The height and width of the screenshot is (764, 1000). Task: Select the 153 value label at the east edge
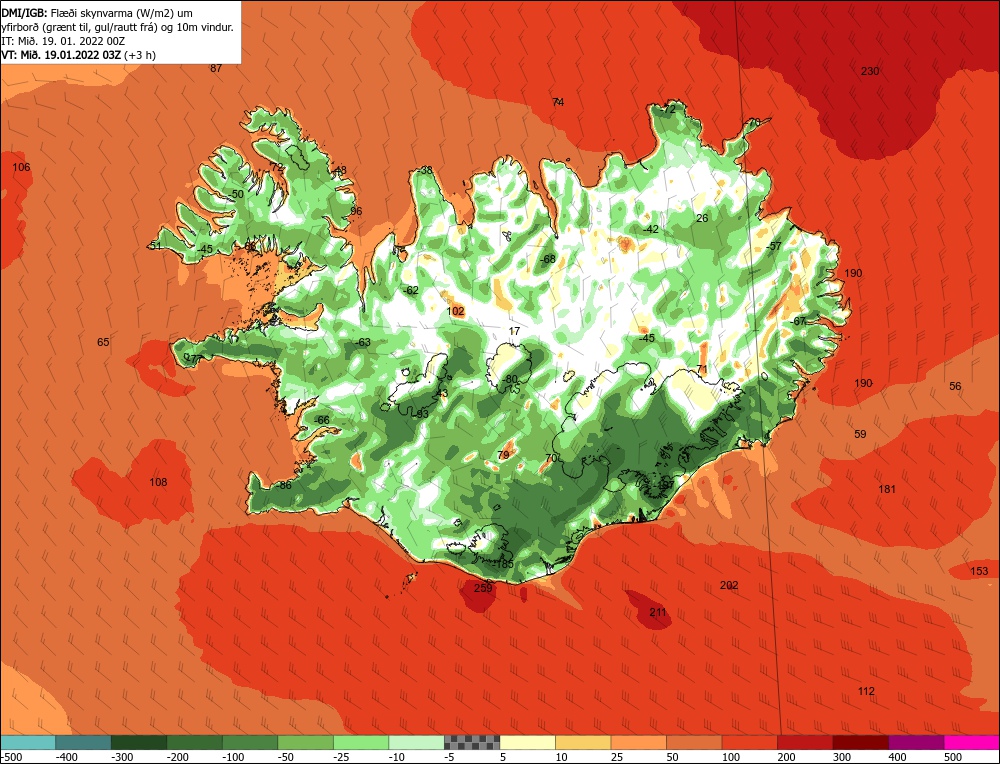coord(979,571)
